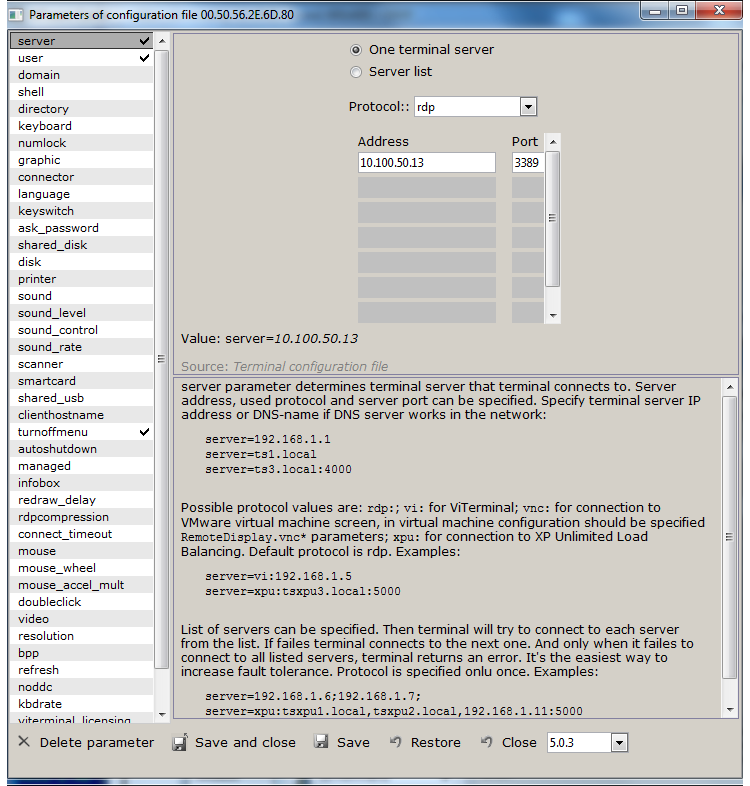Select the keyboard parameter in list
This screenshot has height=786, width=750.
click(45, 126)
